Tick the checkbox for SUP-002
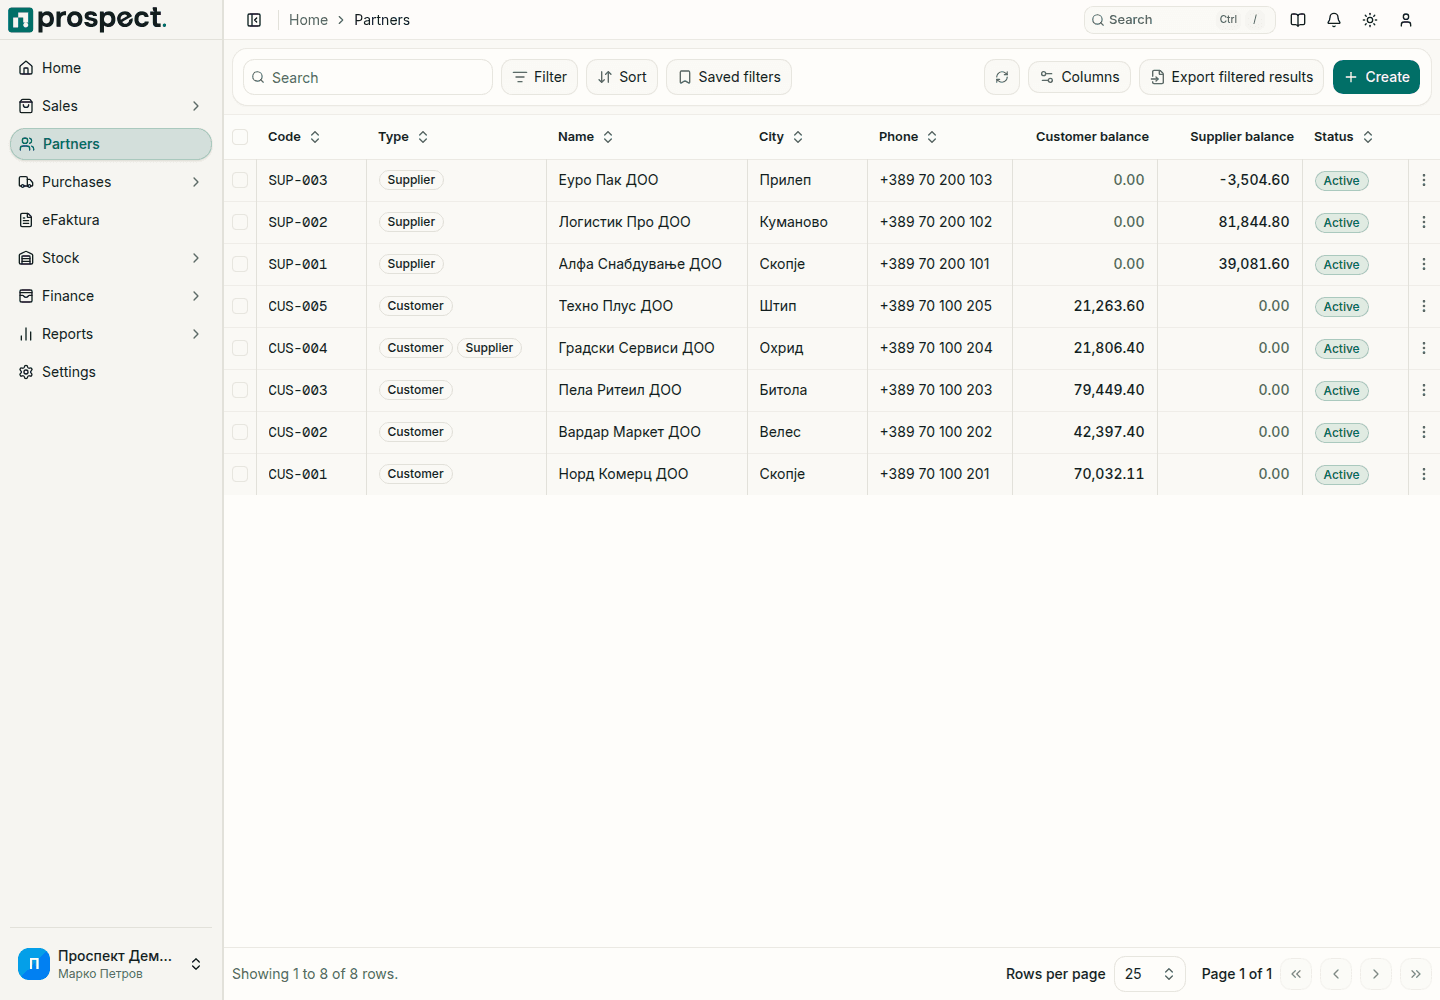The image size is (1440, 1000). coord(240,222)
